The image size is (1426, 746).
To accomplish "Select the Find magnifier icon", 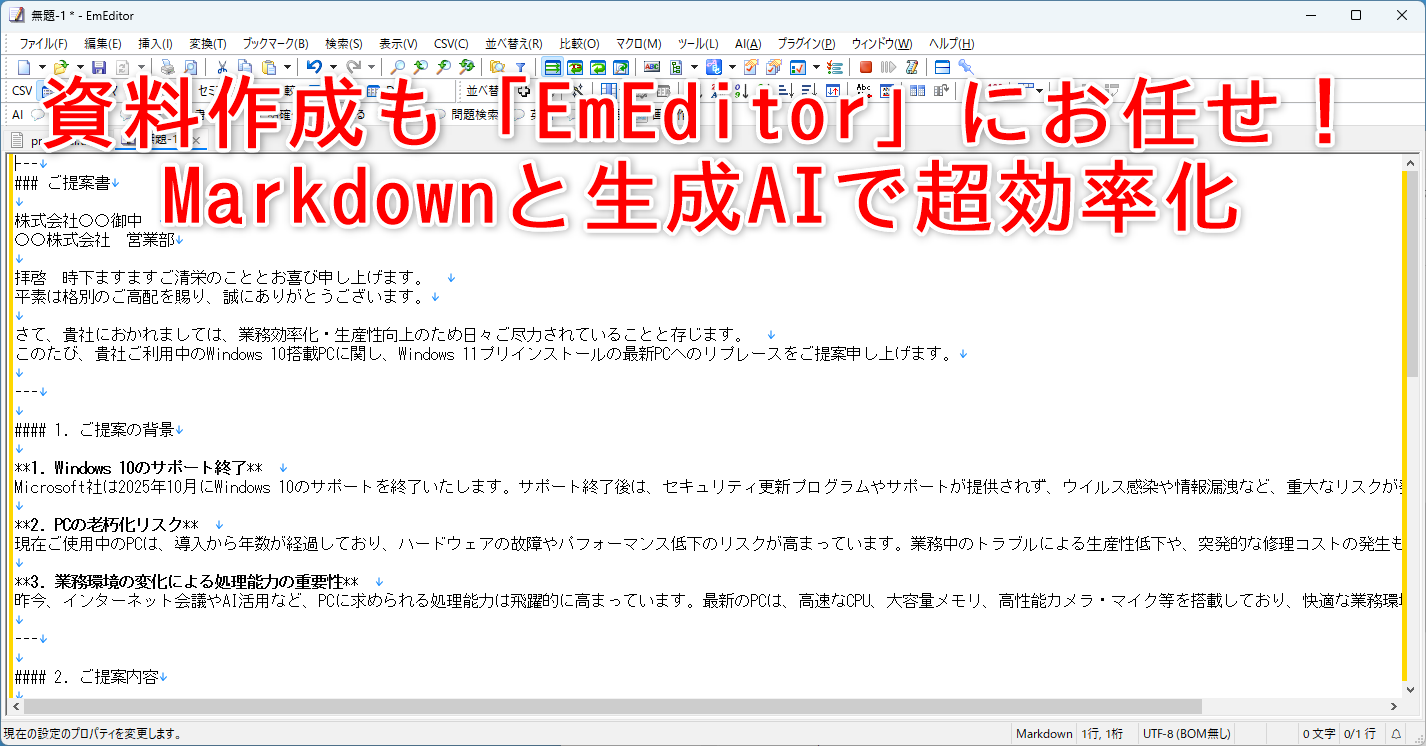I will (x=396, y=67).
